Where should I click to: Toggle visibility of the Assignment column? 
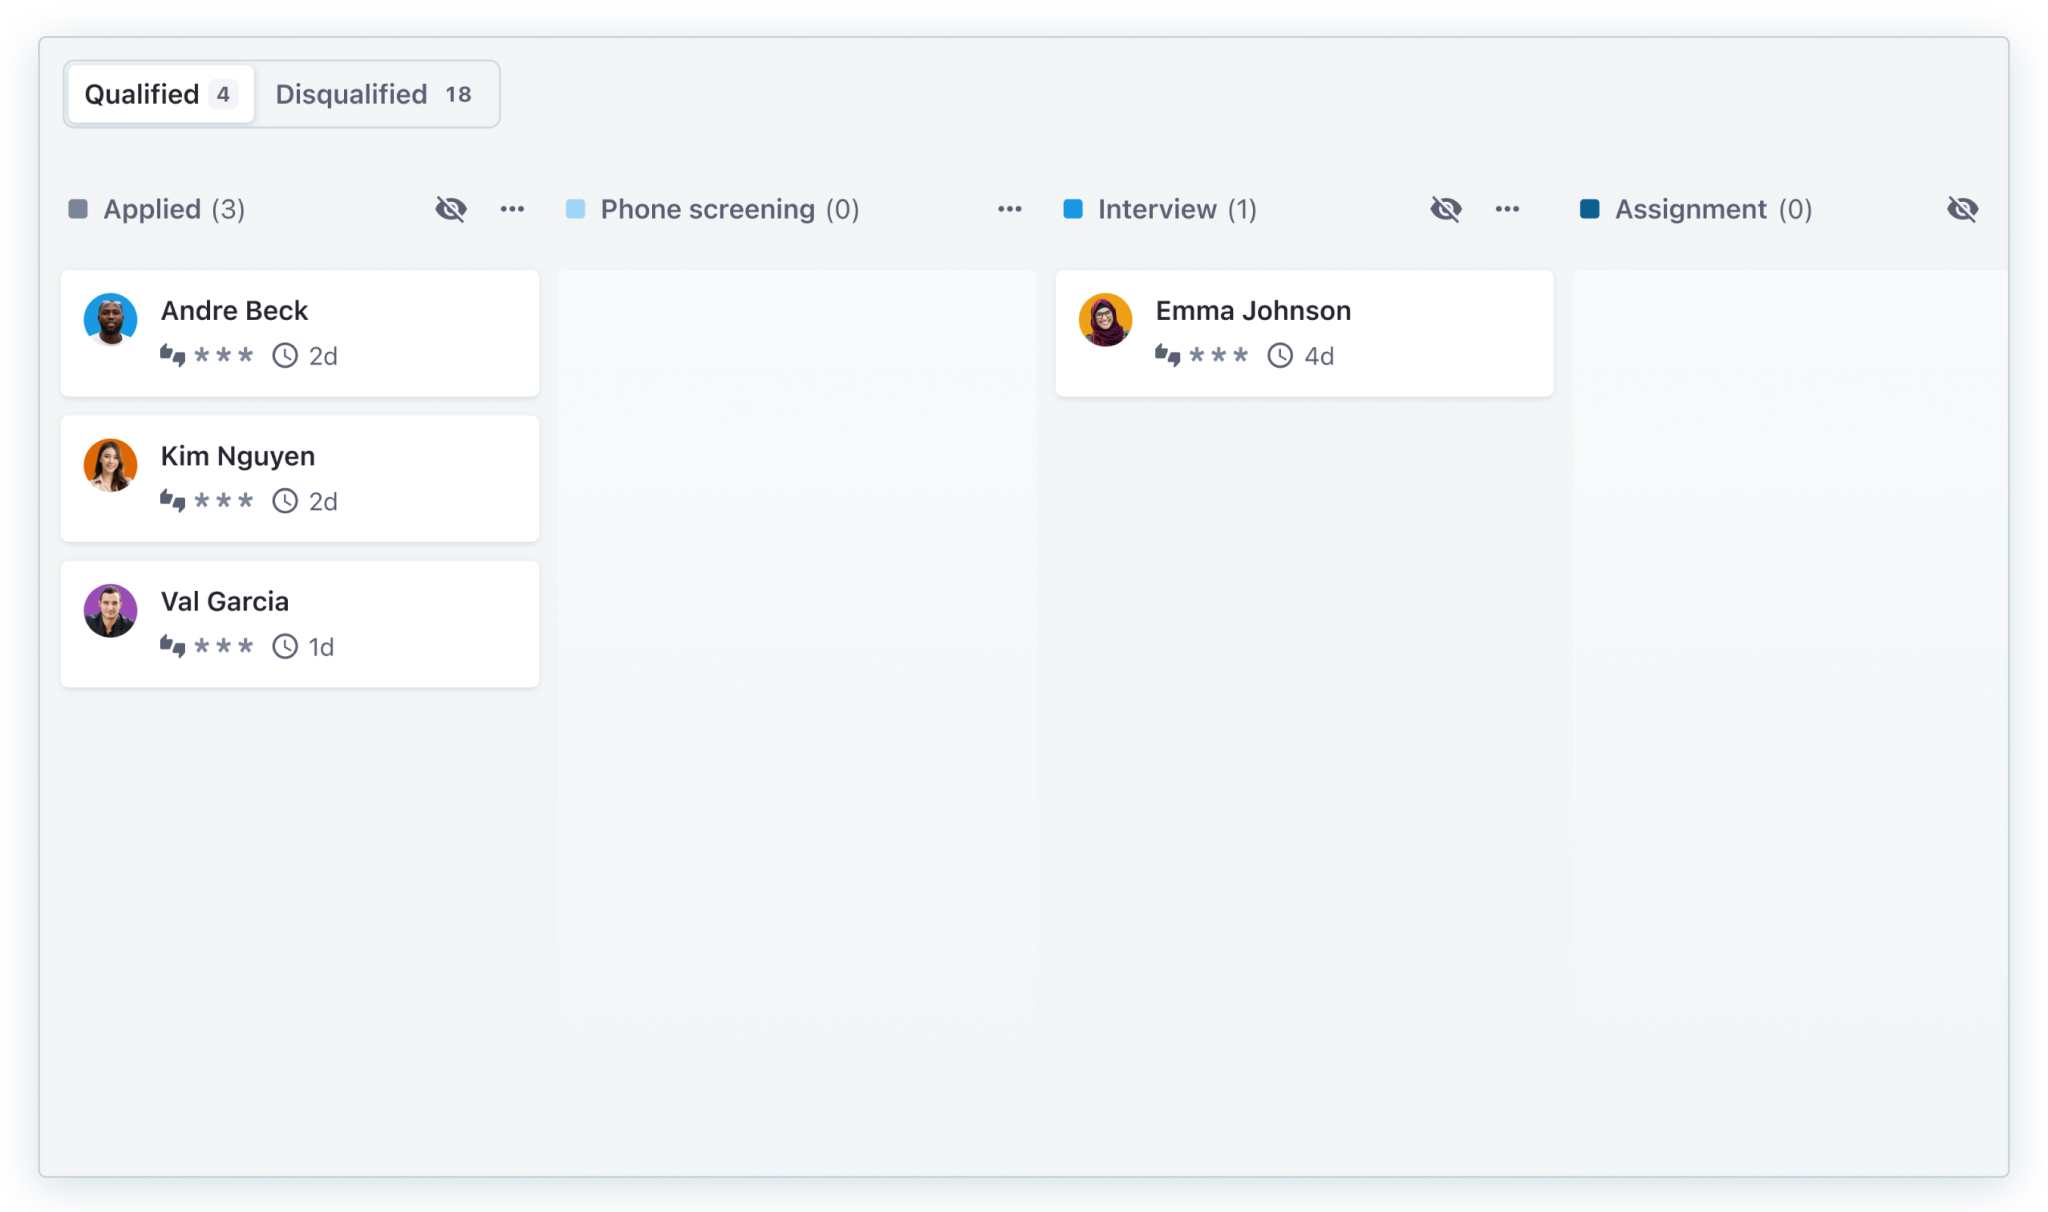click(x=1963, y=209)
